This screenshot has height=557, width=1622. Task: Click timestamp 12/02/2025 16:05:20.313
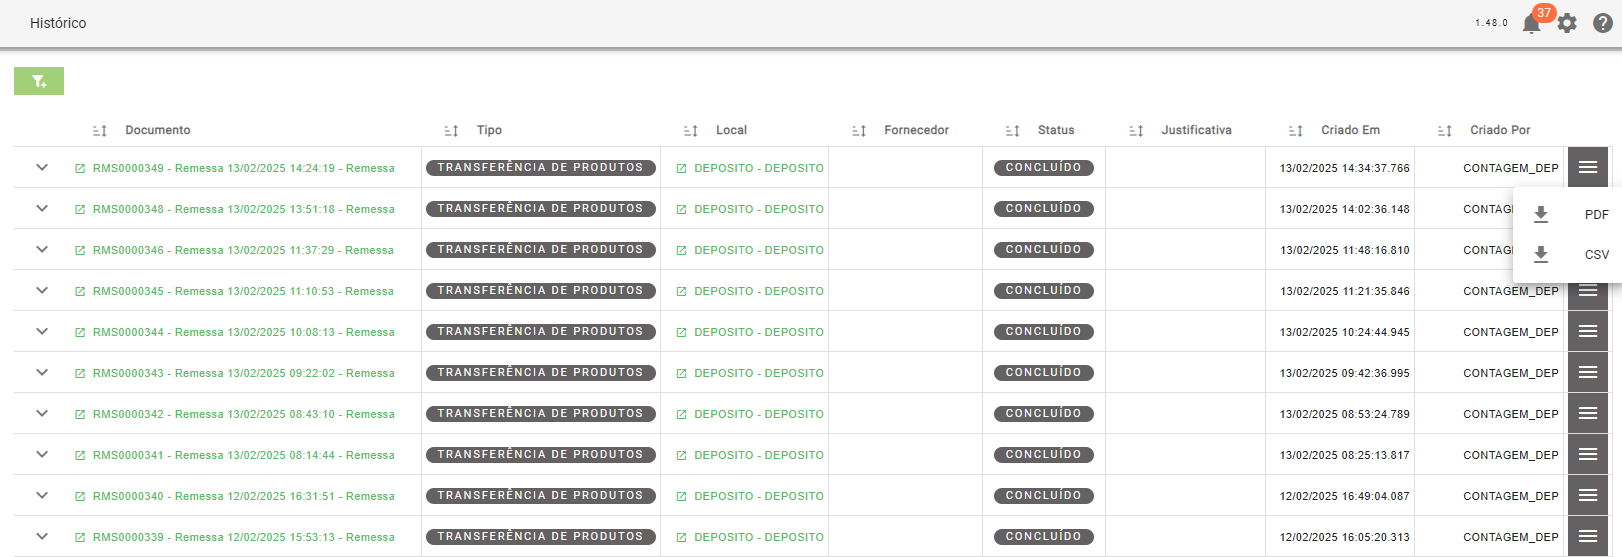1345,537
